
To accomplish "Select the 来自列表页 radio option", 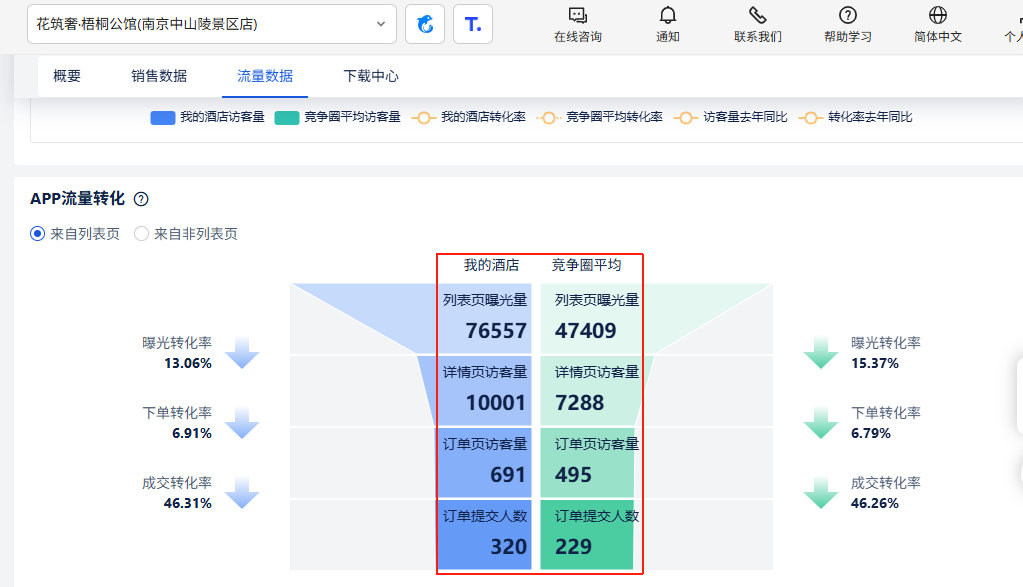I will (x=36, y=233).
